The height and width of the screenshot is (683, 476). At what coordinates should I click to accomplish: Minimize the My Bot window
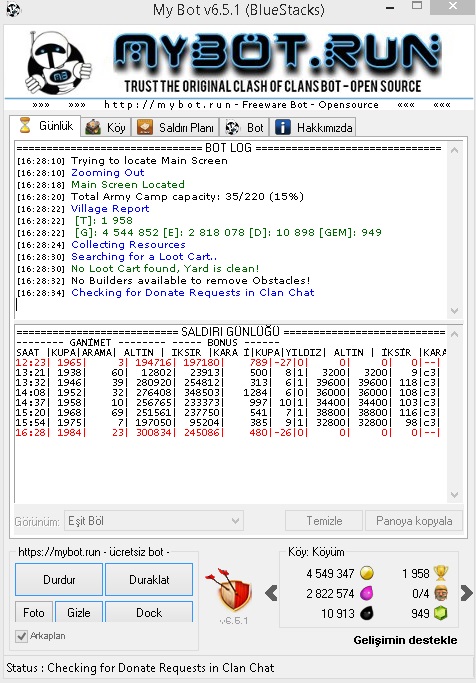click(x=390, y=8)
